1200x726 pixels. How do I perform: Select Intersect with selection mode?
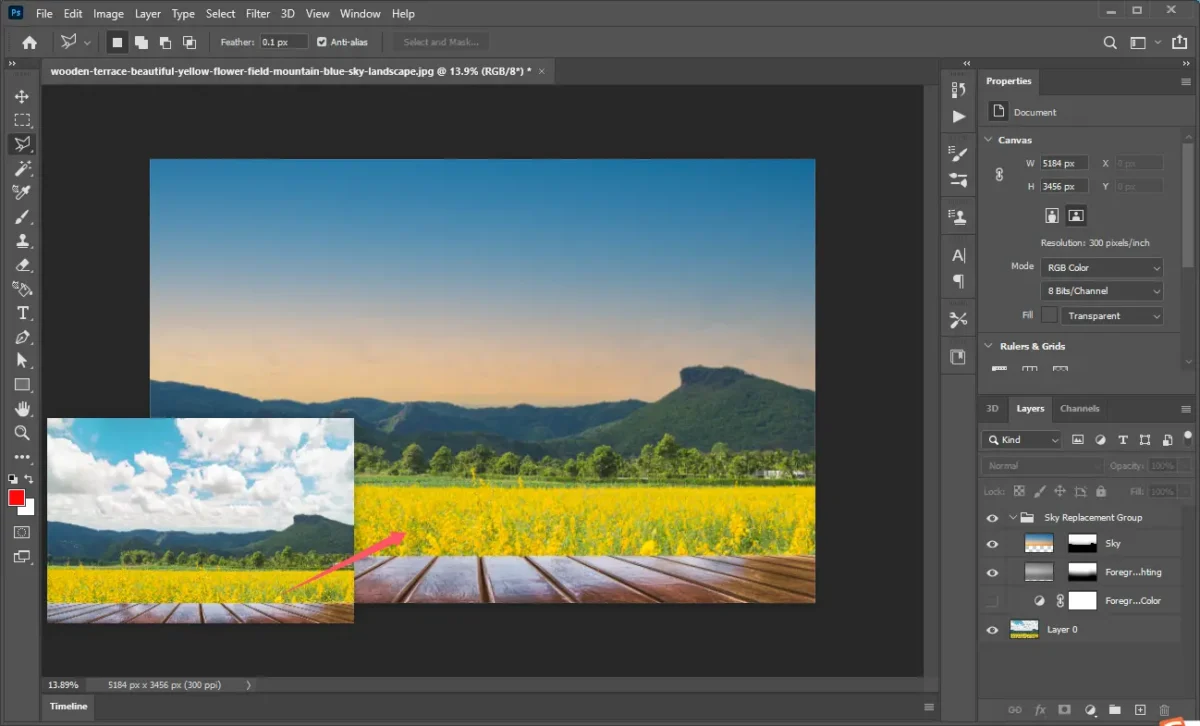coord(189,42)
